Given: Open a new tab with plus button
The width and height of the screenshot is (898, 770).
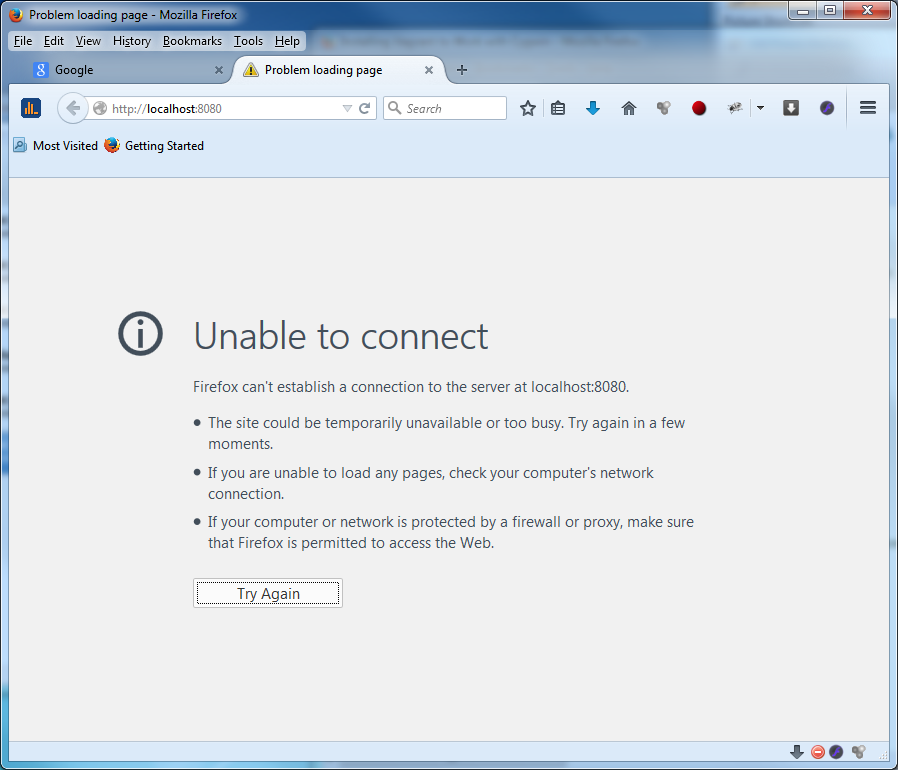Looking at the screenshot, I should [x=461, y=70].
